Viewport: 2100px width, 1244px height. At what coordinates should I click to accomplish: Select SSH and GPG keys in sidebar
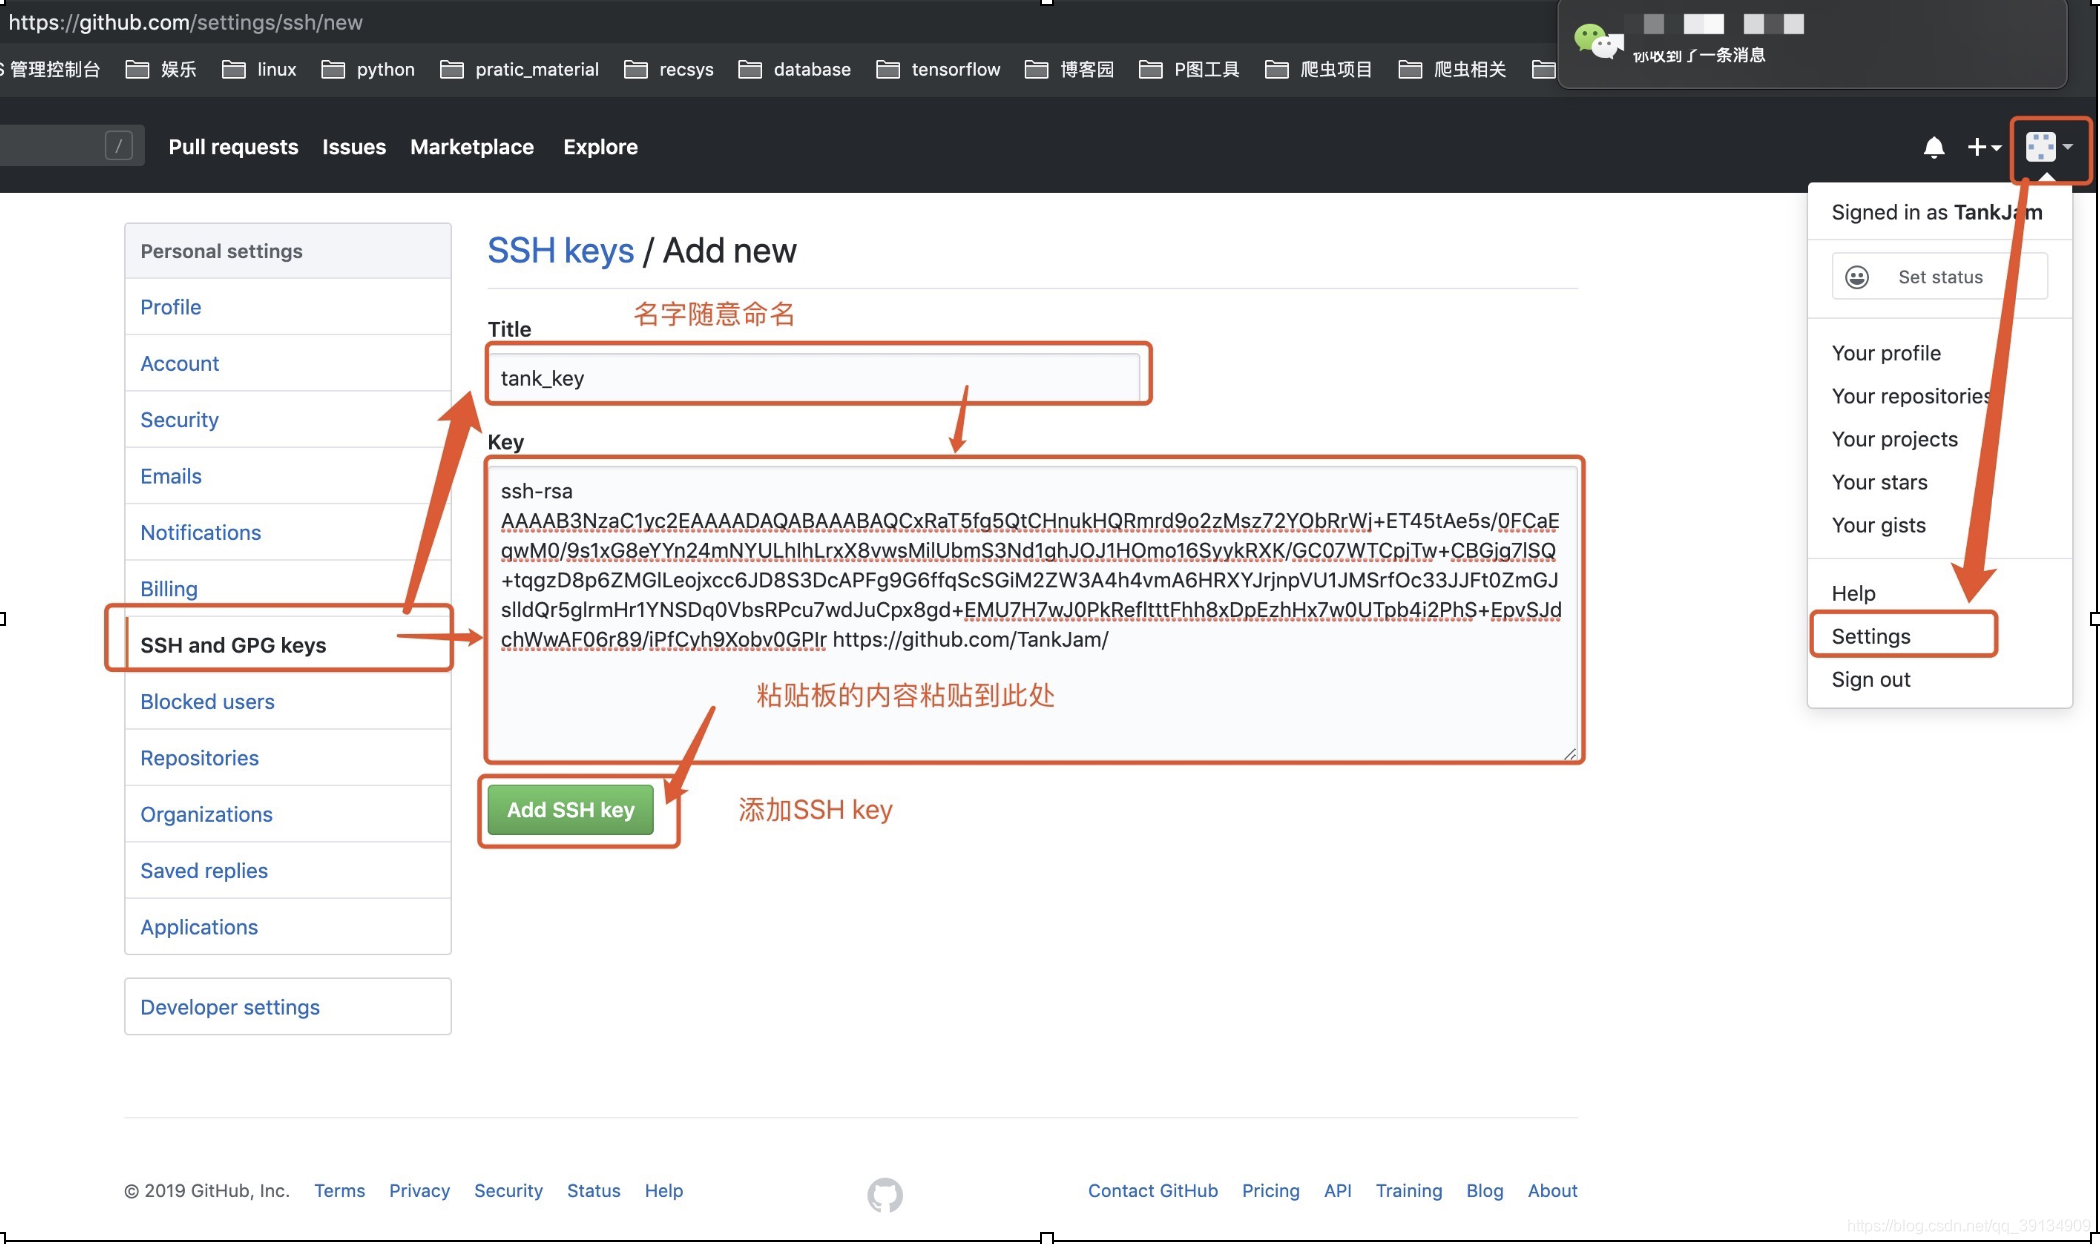tap(288, 645)
